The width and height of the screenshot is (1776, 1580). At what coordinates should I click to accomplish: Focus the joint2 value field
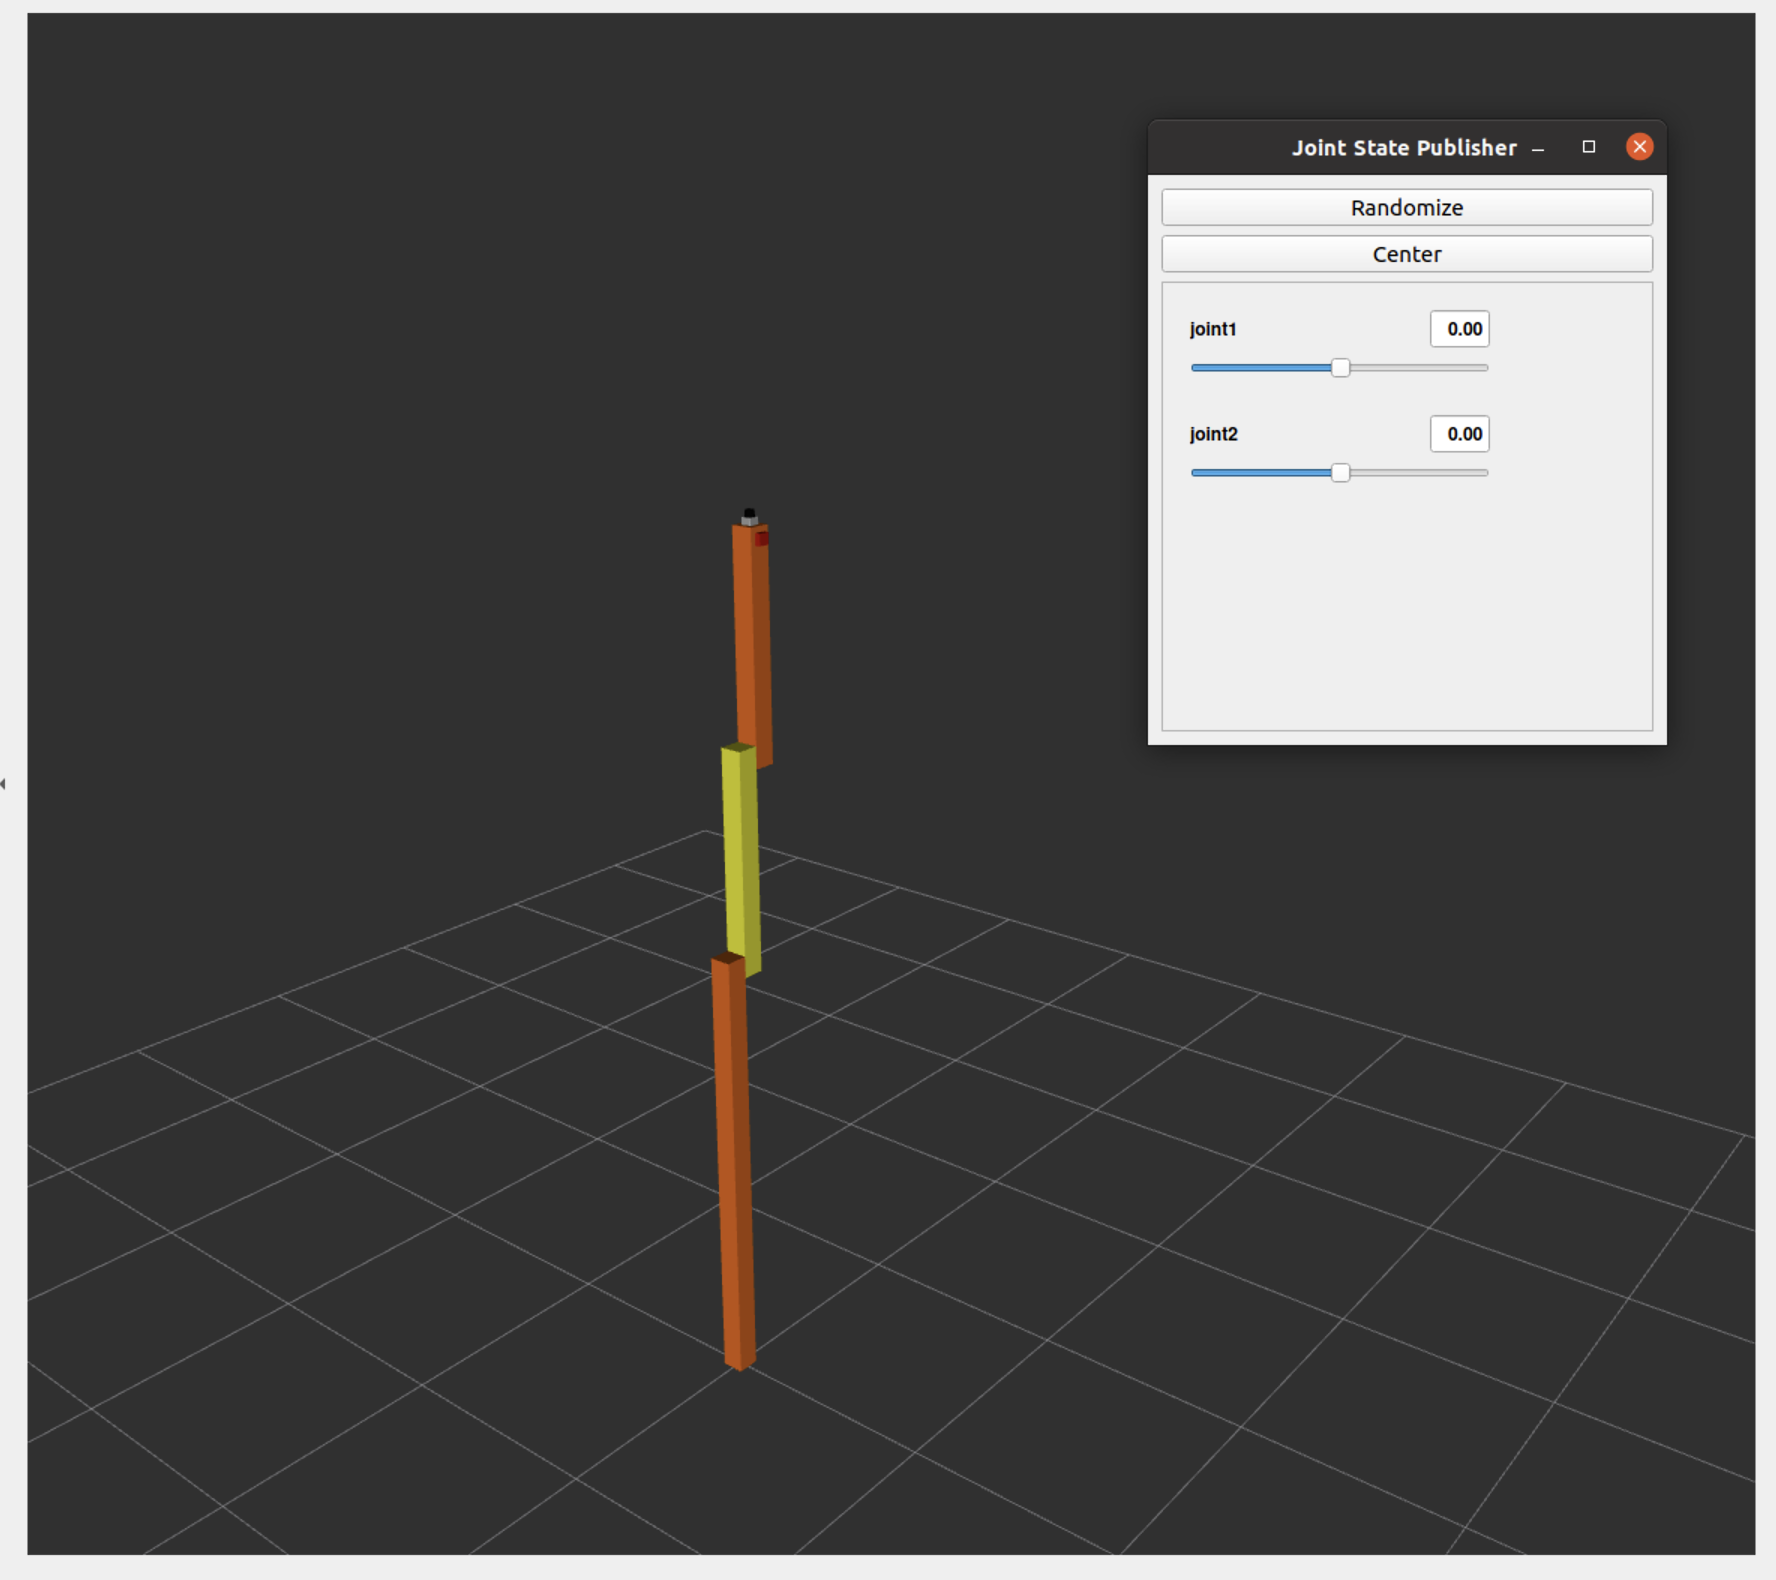(x=1460, y=434)
